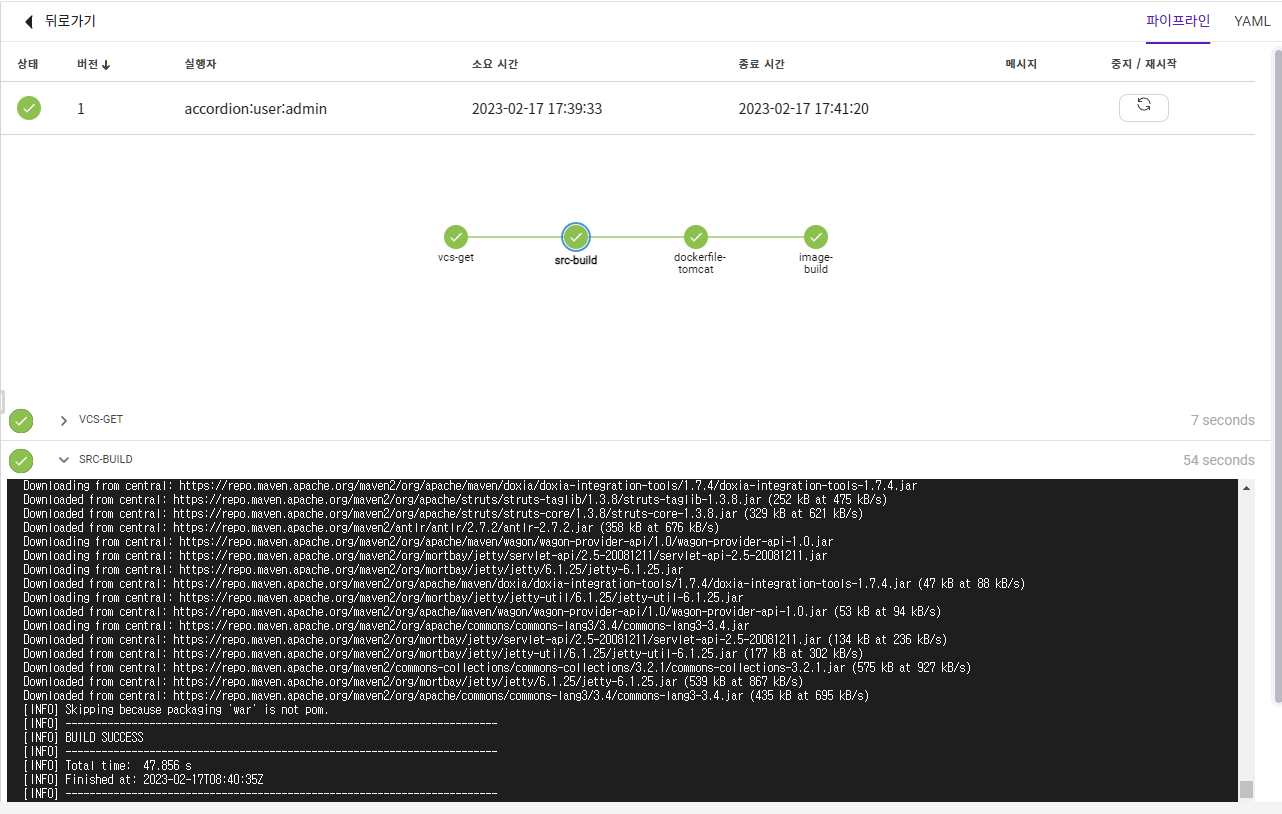Image resolution: width=1282 pixels, height=814 pixels.
Task: Click the green check next to SRC-BUILD log
Action: pyautogui.click(x=21, y=461)
